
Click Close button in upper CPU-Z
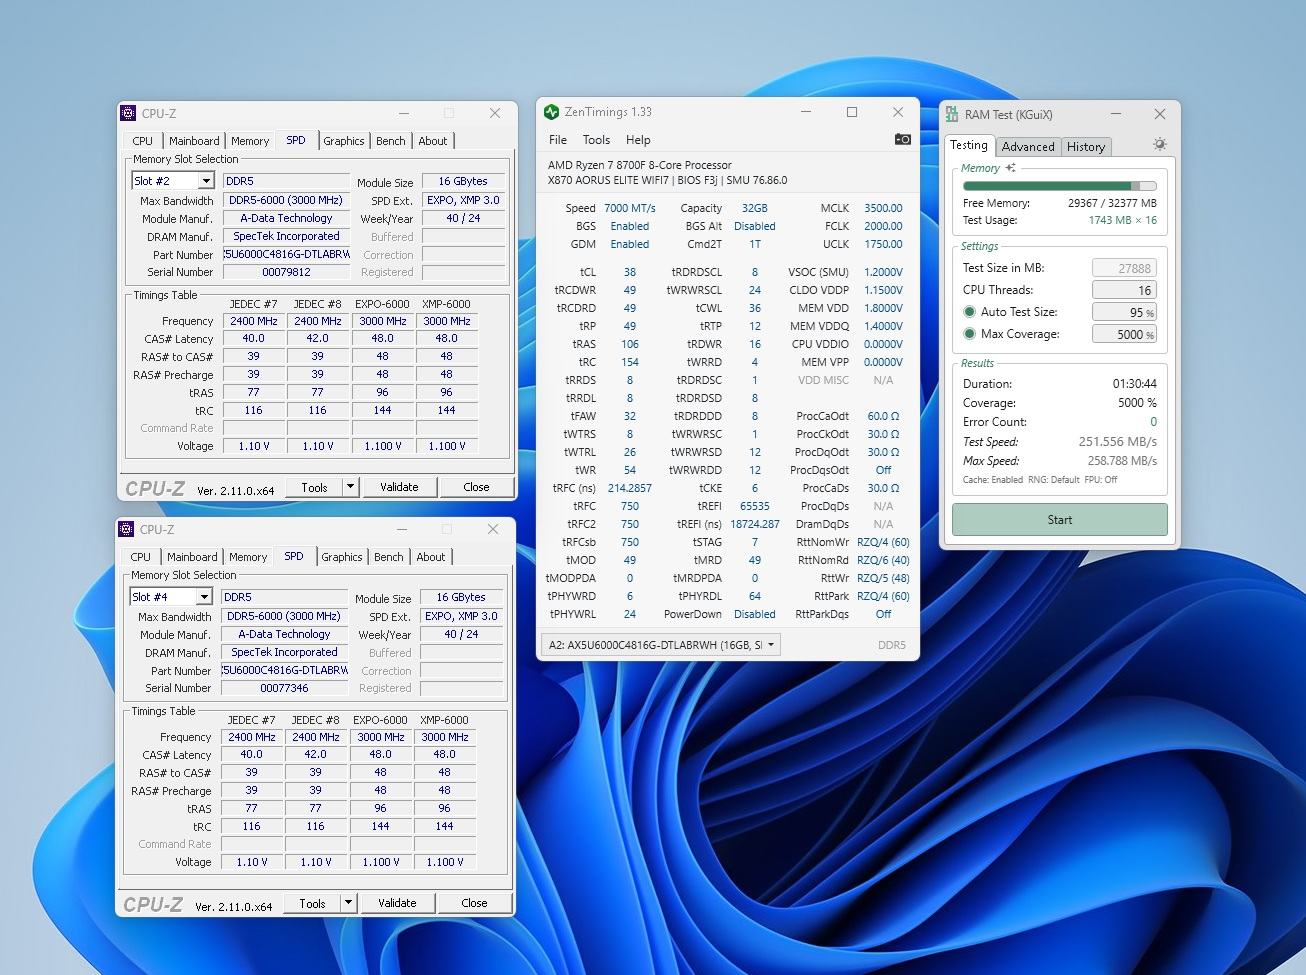476,487
